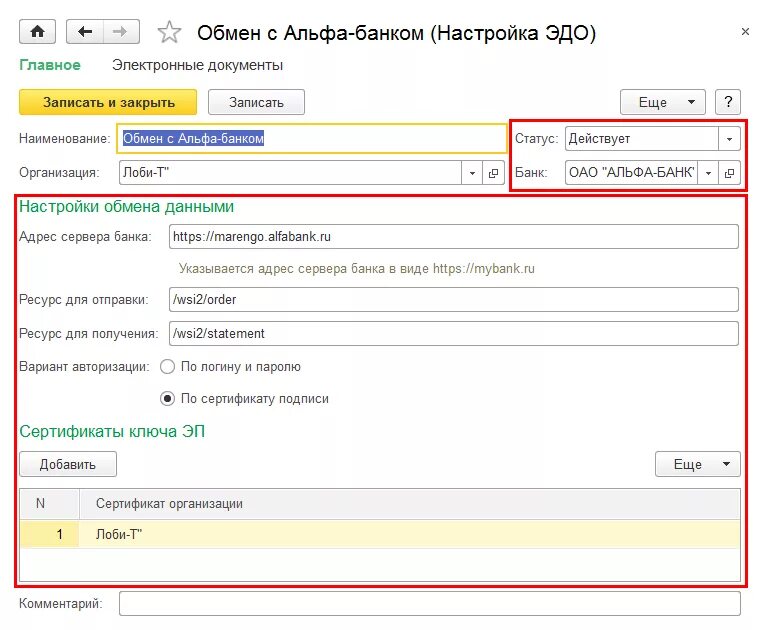Switch to the Электронные документы tab
Image resolution: width=767 pixels, height=630 pixels.
click(197, 65)
